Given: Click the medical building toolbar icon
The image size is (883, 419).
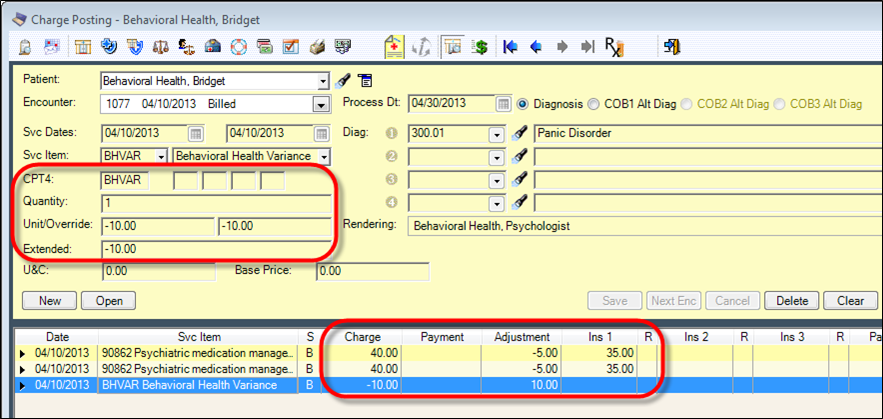Looking at the screenshot, I should click(x=213, y=46).
